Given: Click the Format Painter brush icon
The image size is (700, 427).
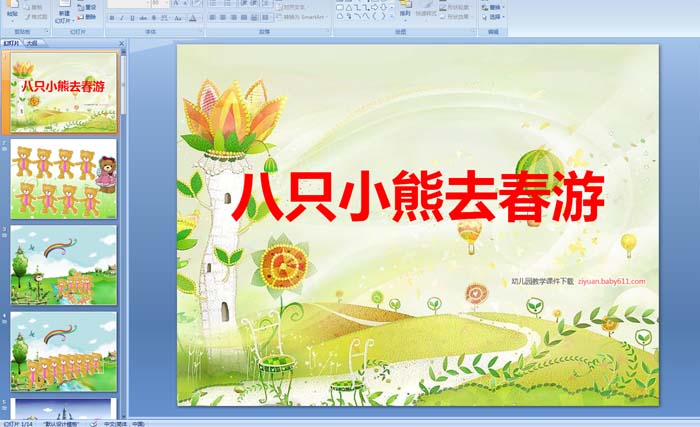Looking at the screenshot, I should 28,17.
